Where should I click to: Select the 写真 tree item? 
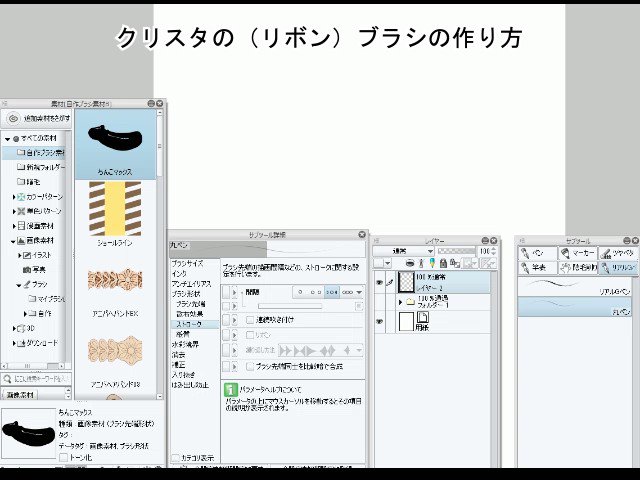click(x=34, y=270)
